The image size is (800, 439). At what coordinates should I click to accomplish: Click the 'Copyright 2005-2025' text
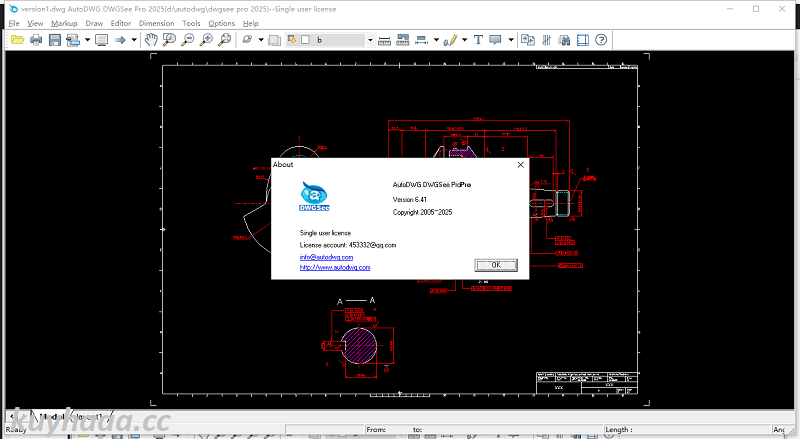pyautogui.click(x=422, y=212)
